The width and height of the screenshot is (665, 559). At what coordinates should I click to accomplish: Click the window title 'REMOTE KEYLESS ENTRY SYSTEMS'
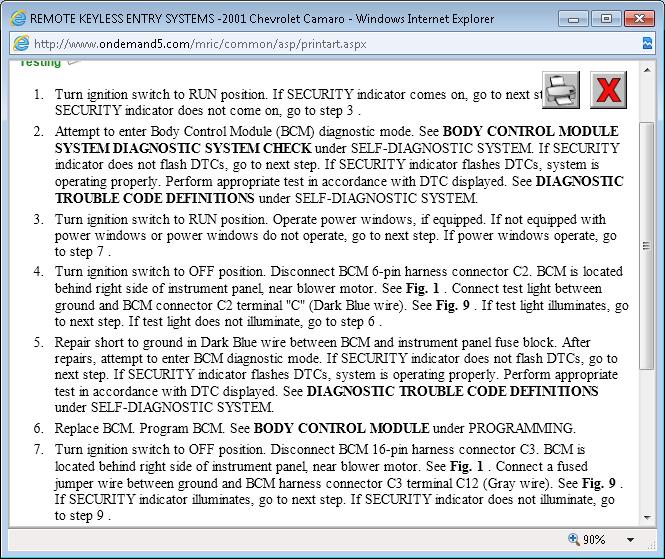click(122, 19)
